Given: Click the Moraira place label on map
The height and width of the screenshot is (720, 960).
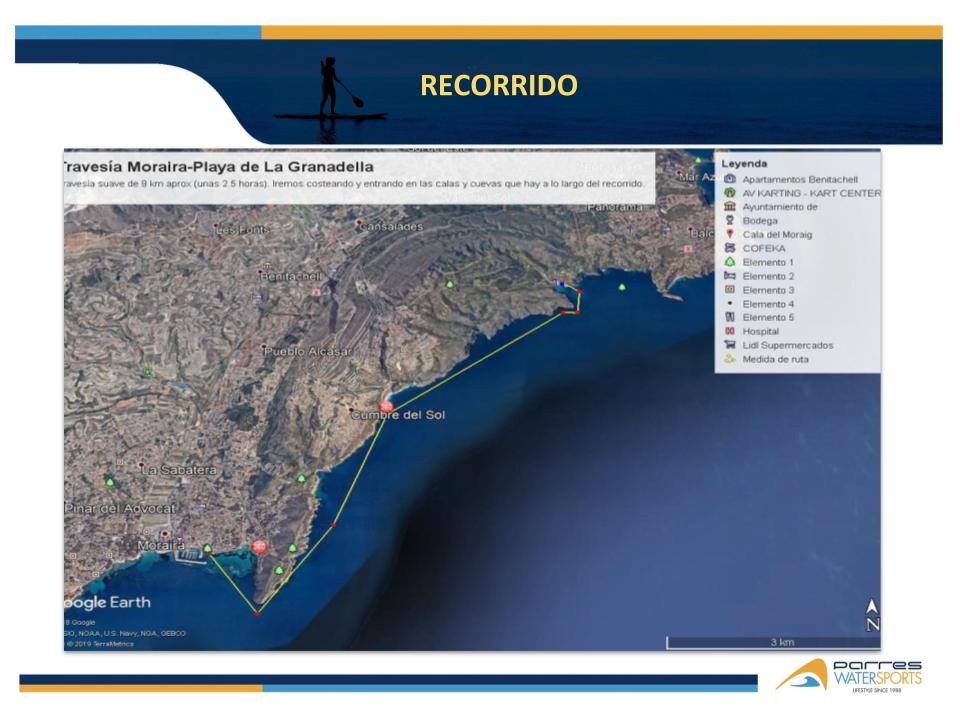Looking at the screenshot, I should 158,546.
